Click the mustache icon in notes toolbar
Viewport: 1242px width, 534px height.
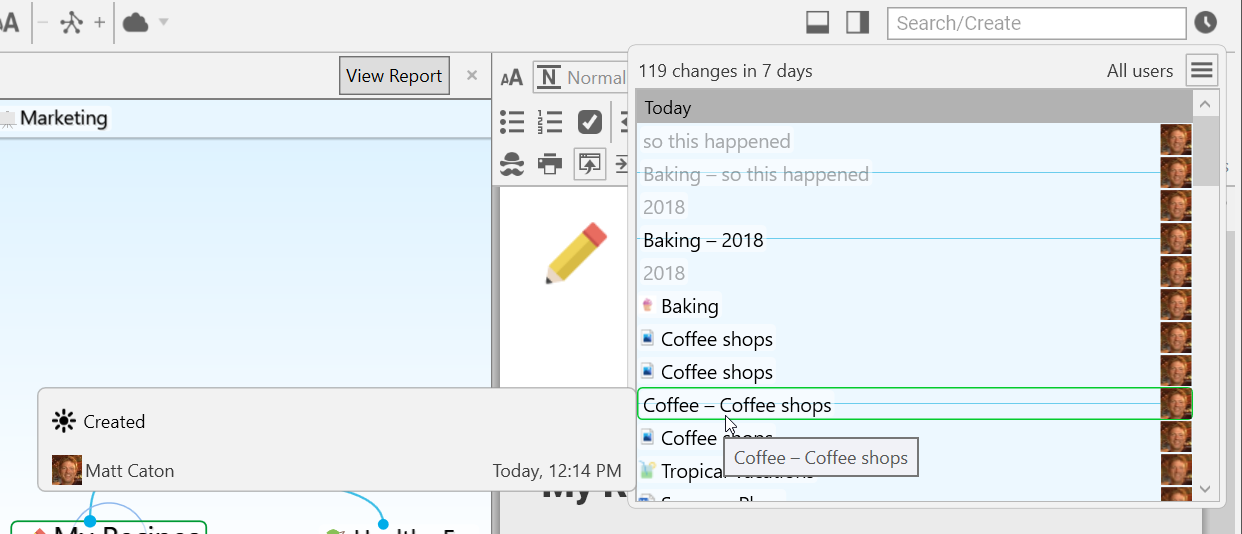(x=512, y=163)
